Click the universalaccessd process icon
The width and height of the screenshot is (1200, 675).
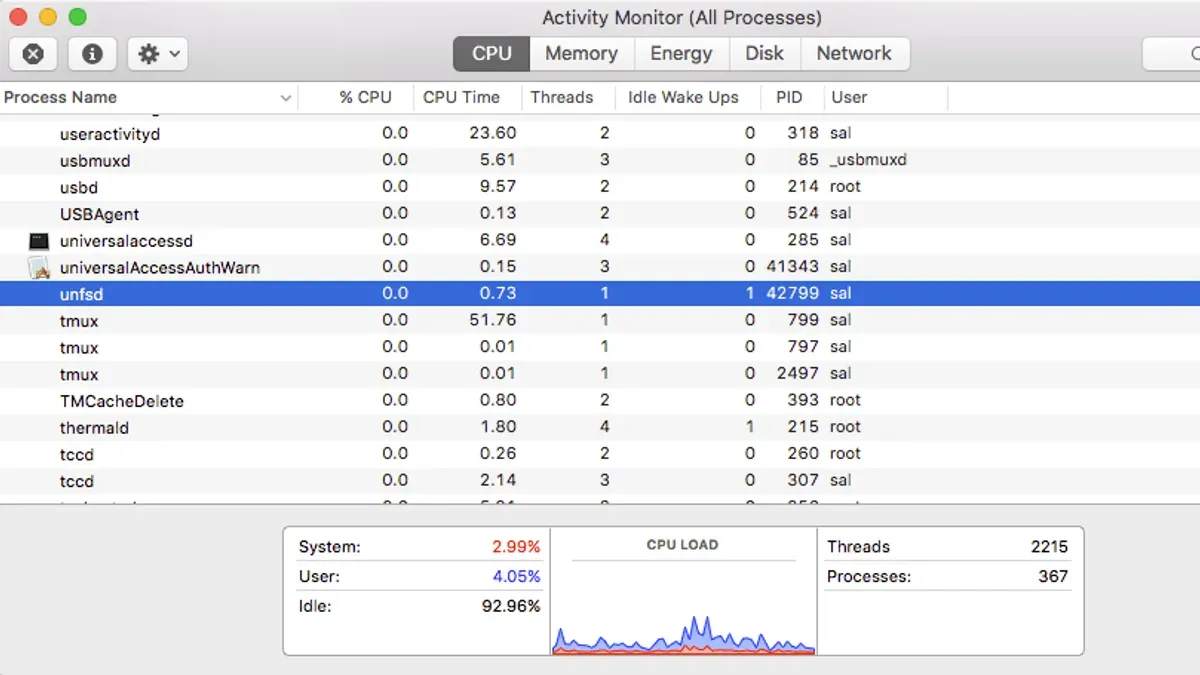[x=39, y=241]
